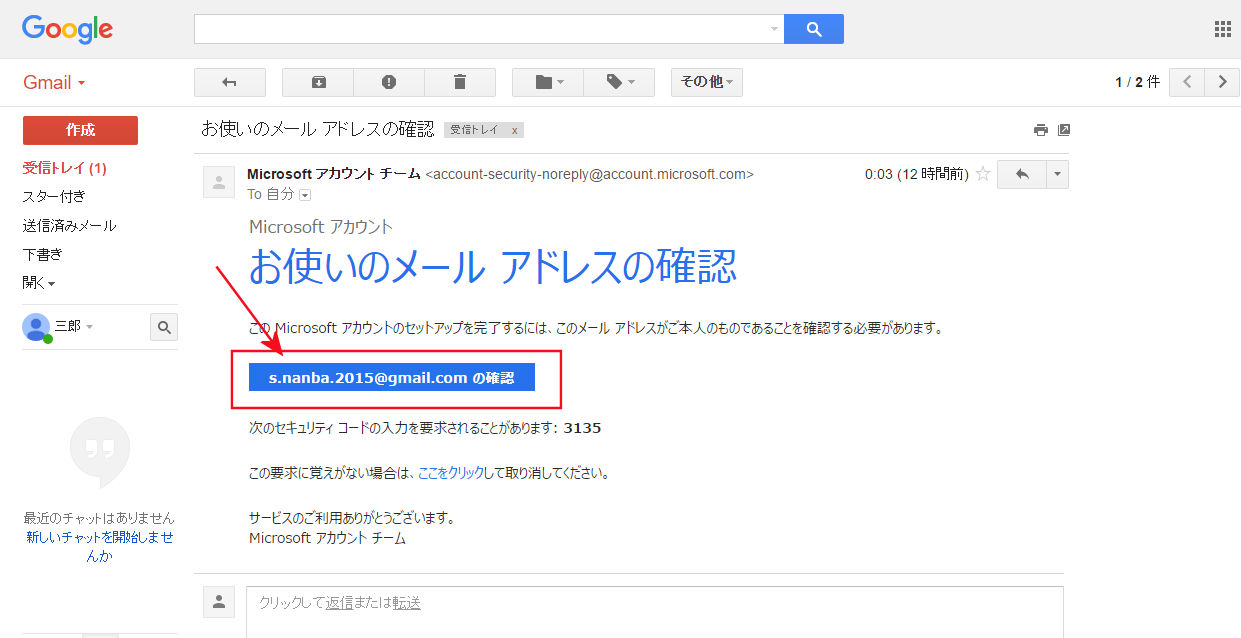The width and height of the screenshot is (1241, 638).
Task: Report this message as spam
Action: [x=389, y=82]
